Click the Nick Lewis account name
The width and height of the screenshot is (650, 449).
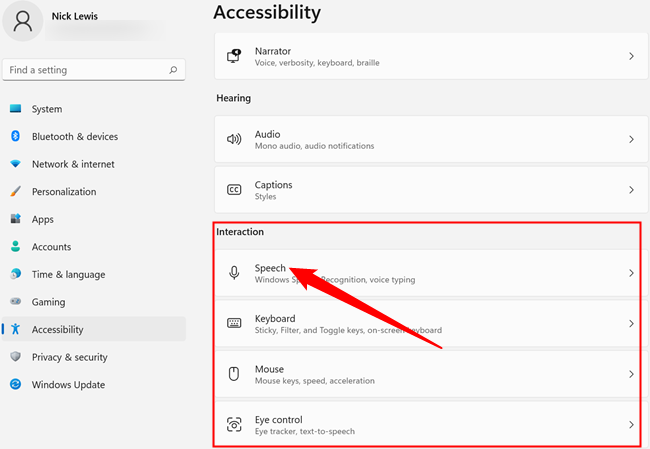75,16
